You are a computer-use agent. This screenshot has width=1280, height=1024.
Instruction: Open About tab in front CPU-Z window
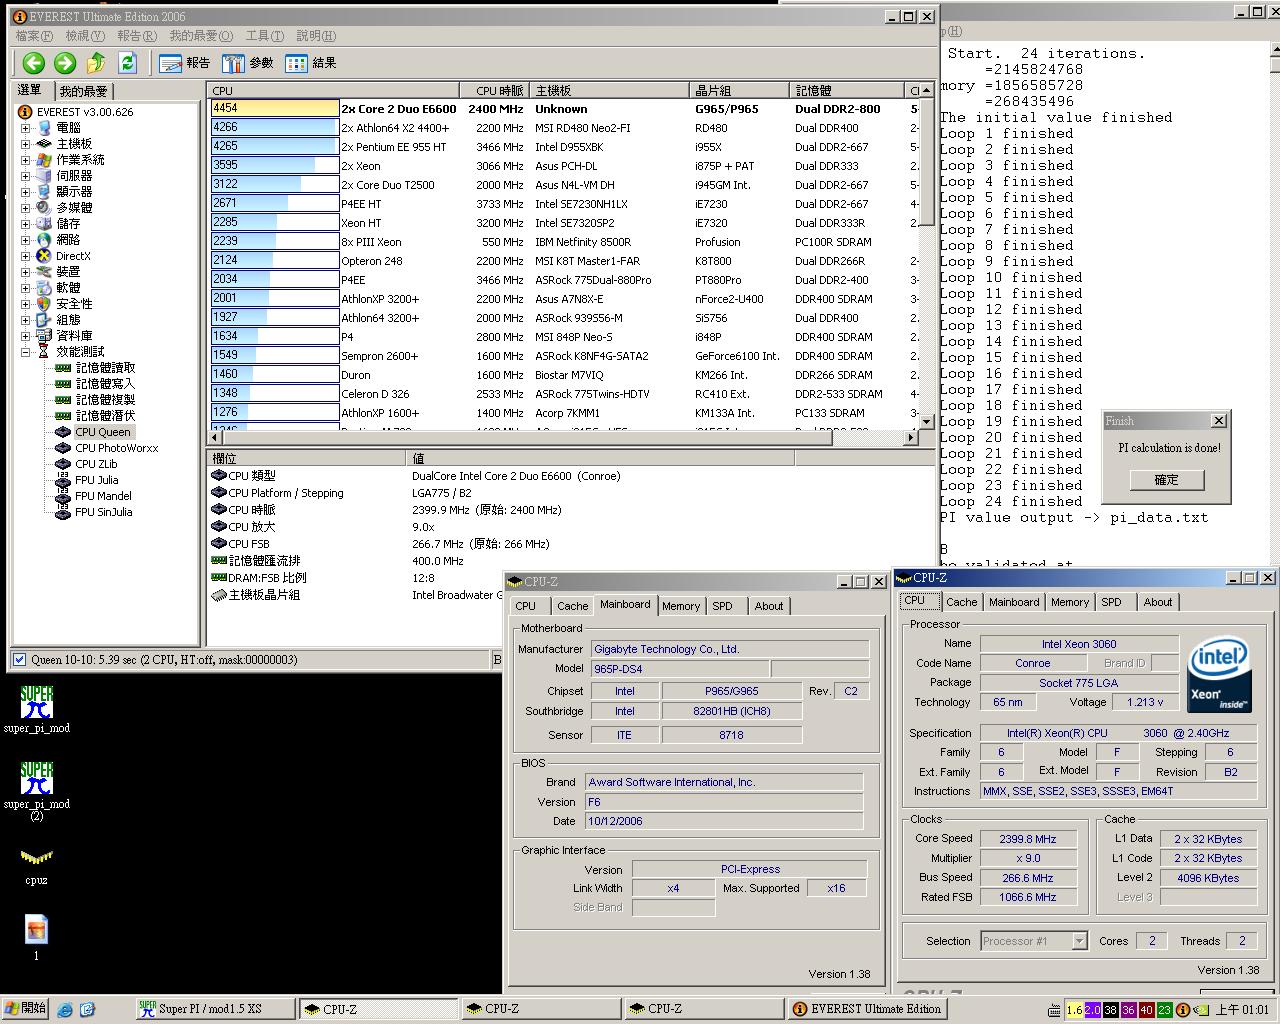769,606
